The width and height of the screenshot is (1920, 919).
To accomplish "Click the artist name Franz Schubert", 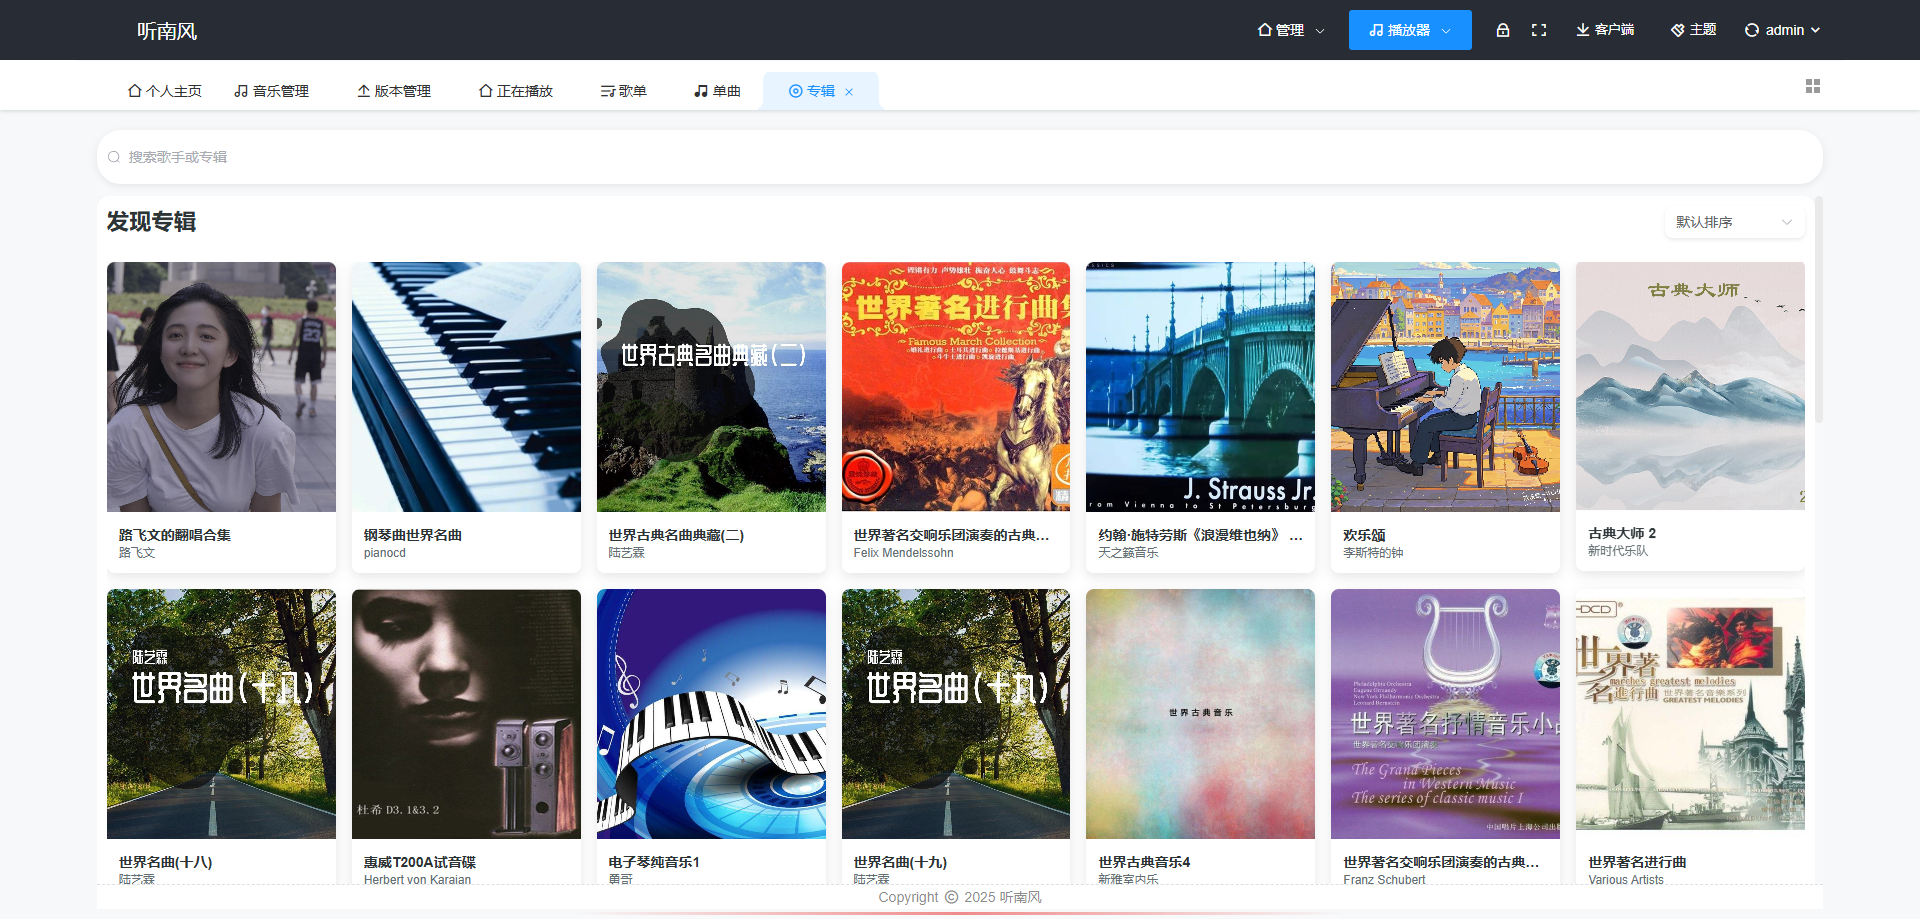I will point(1385,880).
